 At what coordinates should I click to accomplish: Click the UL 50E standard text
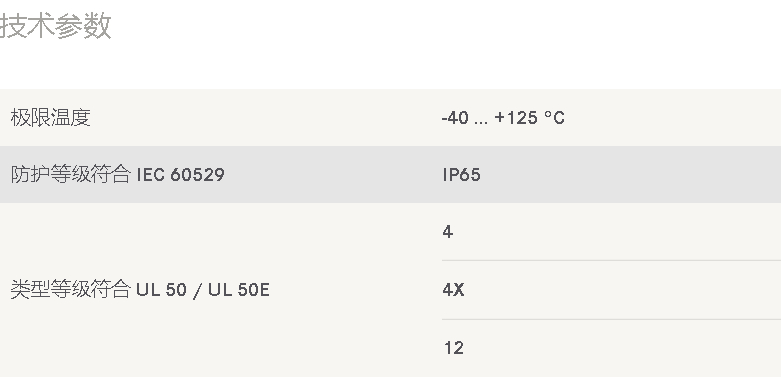239,290
